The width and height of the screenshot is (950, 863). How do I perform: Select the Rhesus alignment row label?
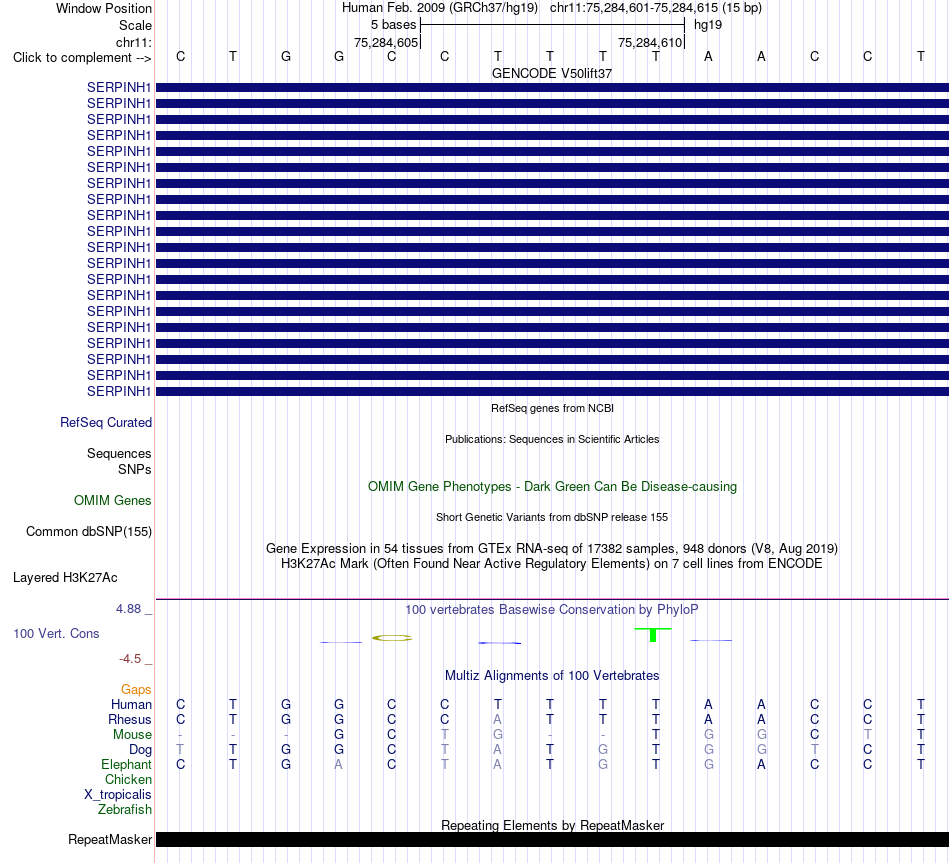pos(130,719)
